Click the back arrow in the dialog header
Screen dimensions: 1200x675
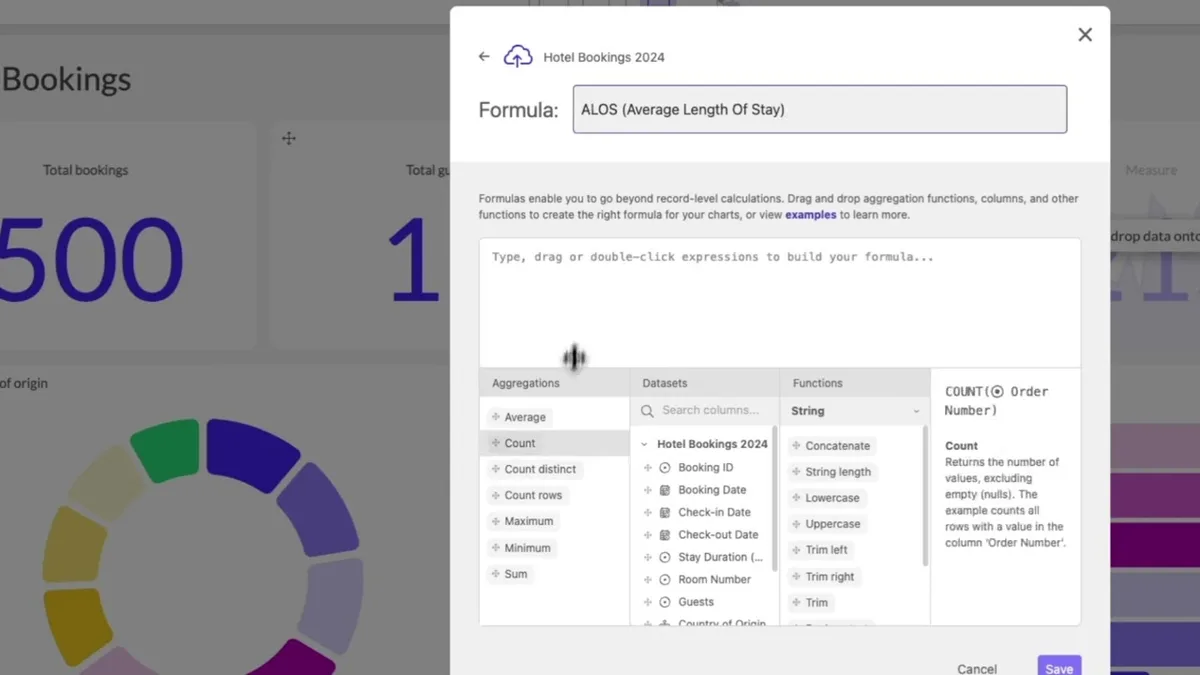(484, 57)
